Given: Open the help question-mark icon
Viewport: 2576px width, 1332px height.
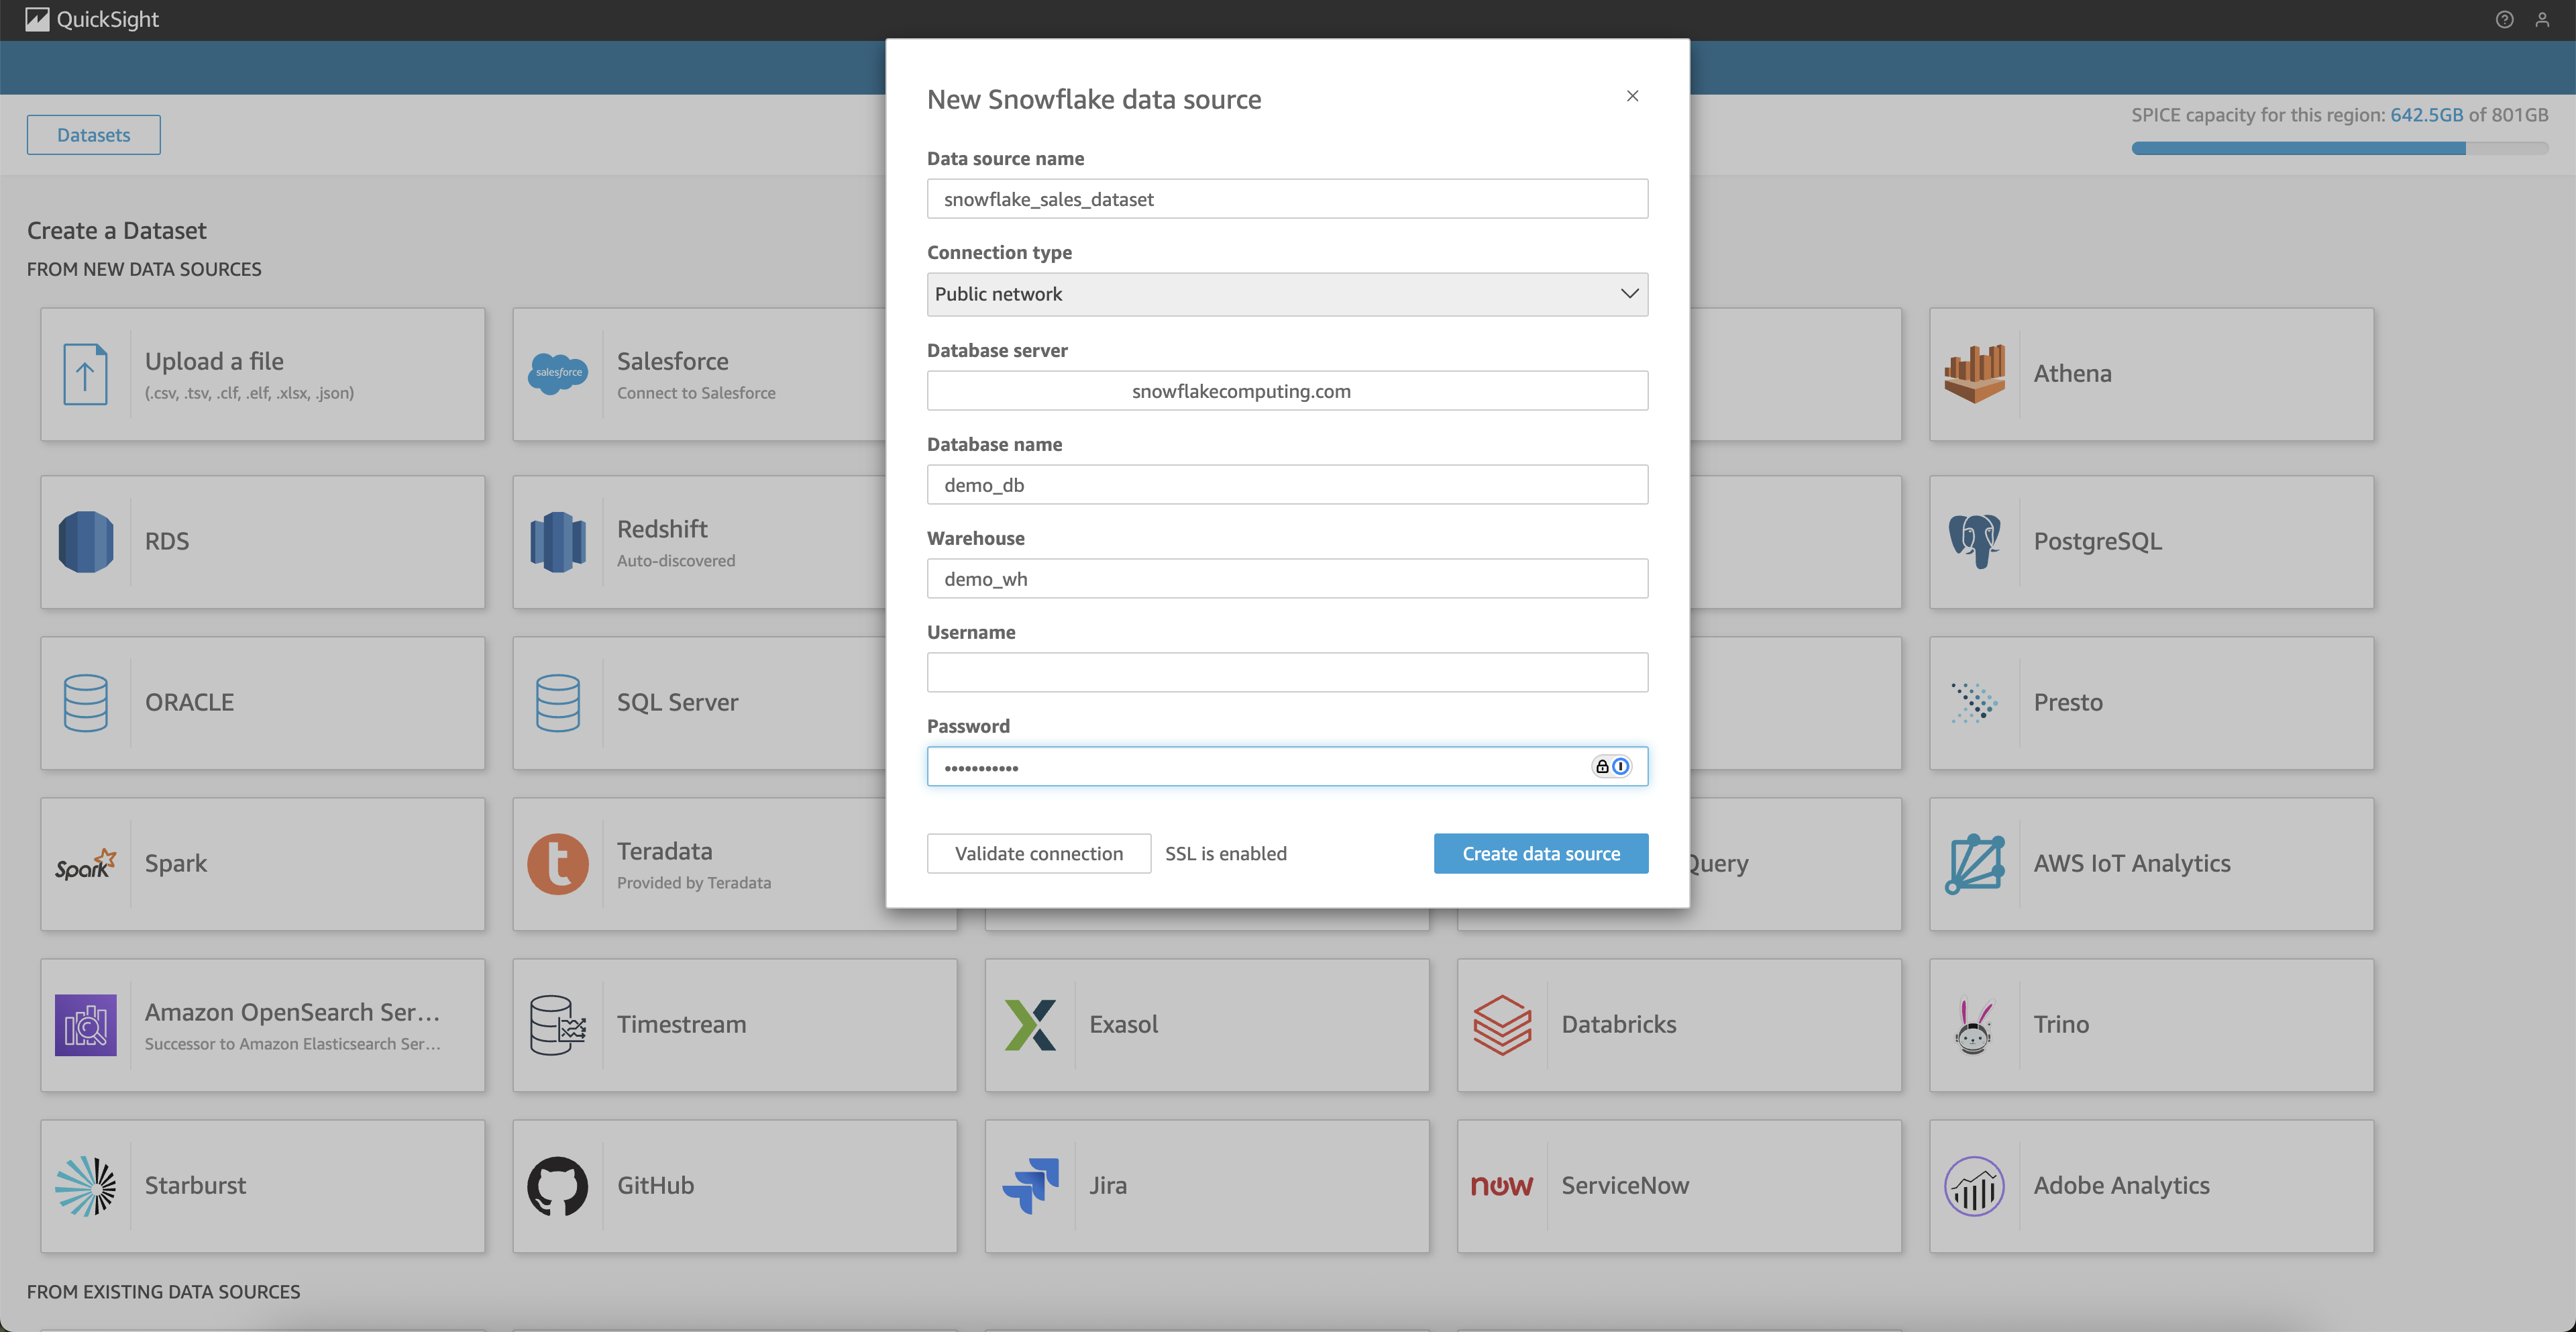Looking at the screenshot, I should point(2505,19).
